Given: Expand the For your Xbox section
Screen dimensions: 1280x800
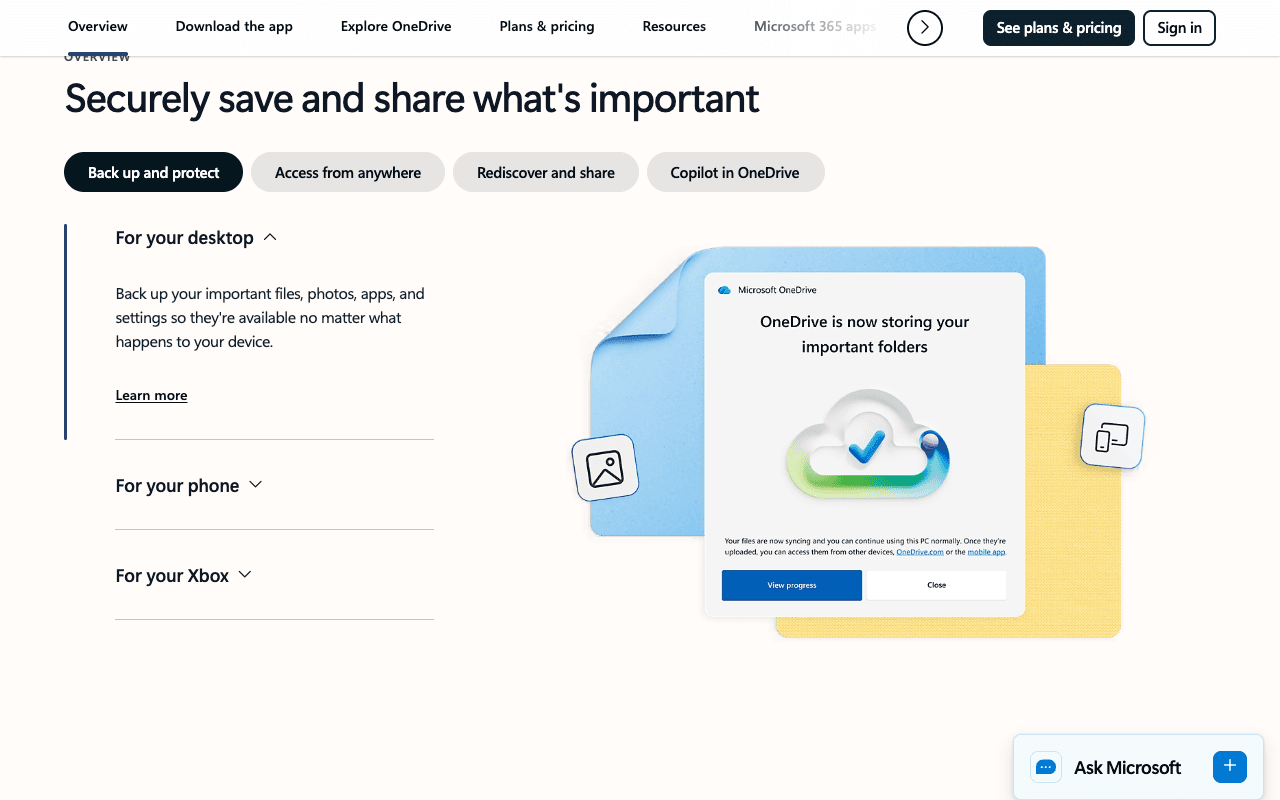Looking at the screenshot, I should [x=184, y=575].
